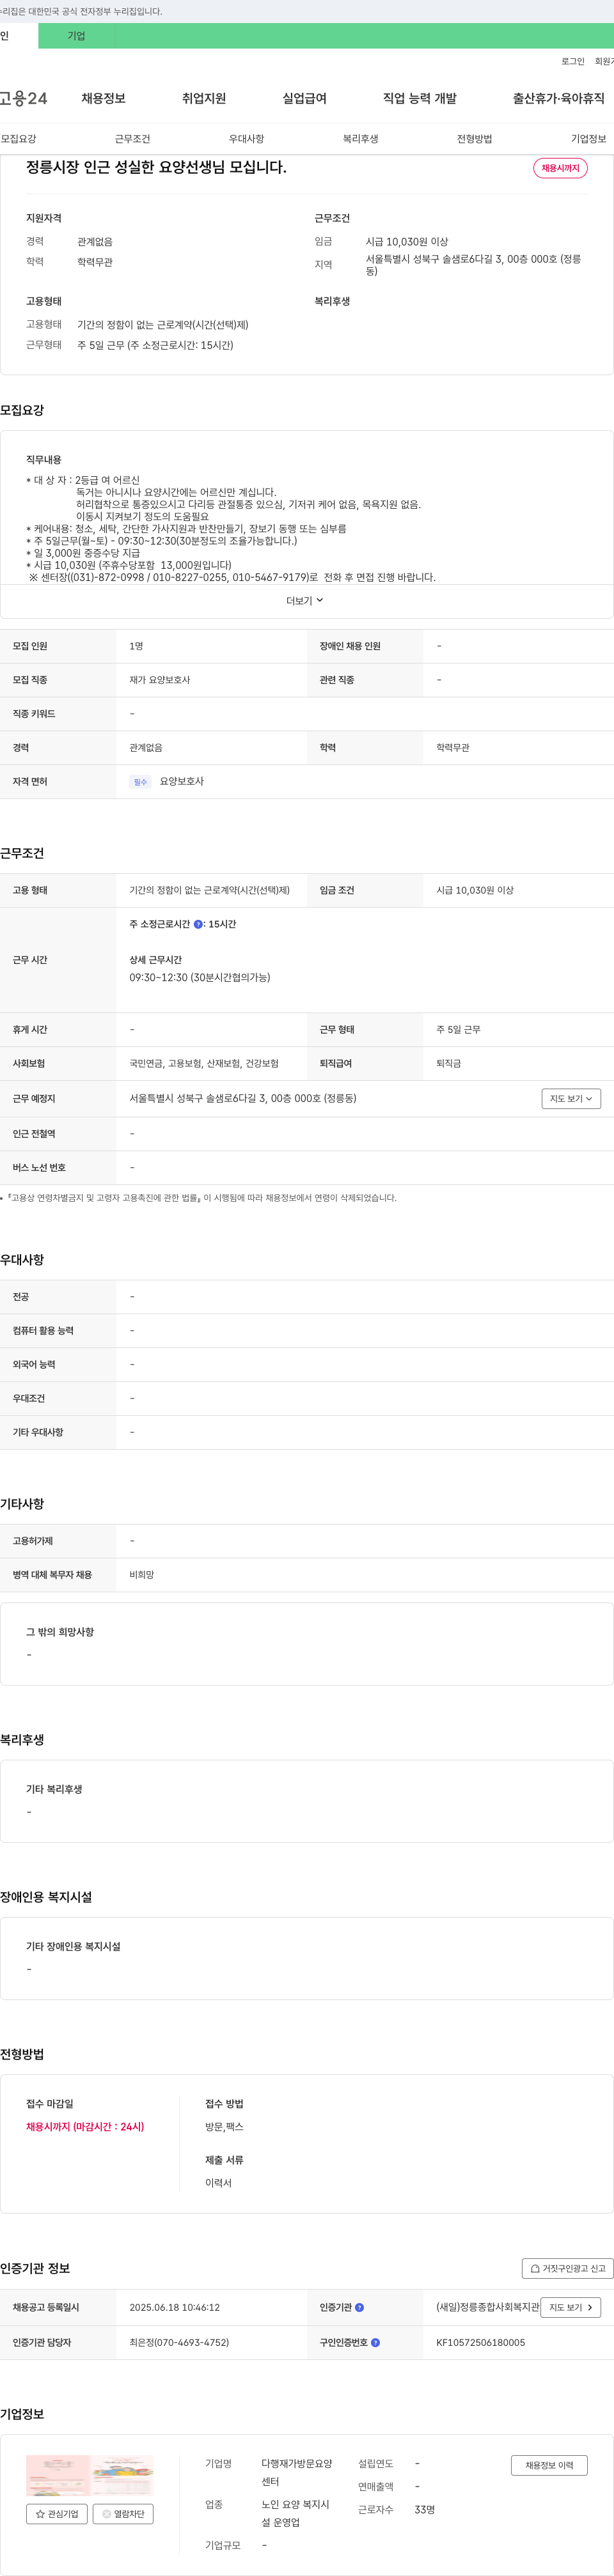Click the help icon beside 구인인증번호
Screen dimensions: 614x2576
point(375,2343)
